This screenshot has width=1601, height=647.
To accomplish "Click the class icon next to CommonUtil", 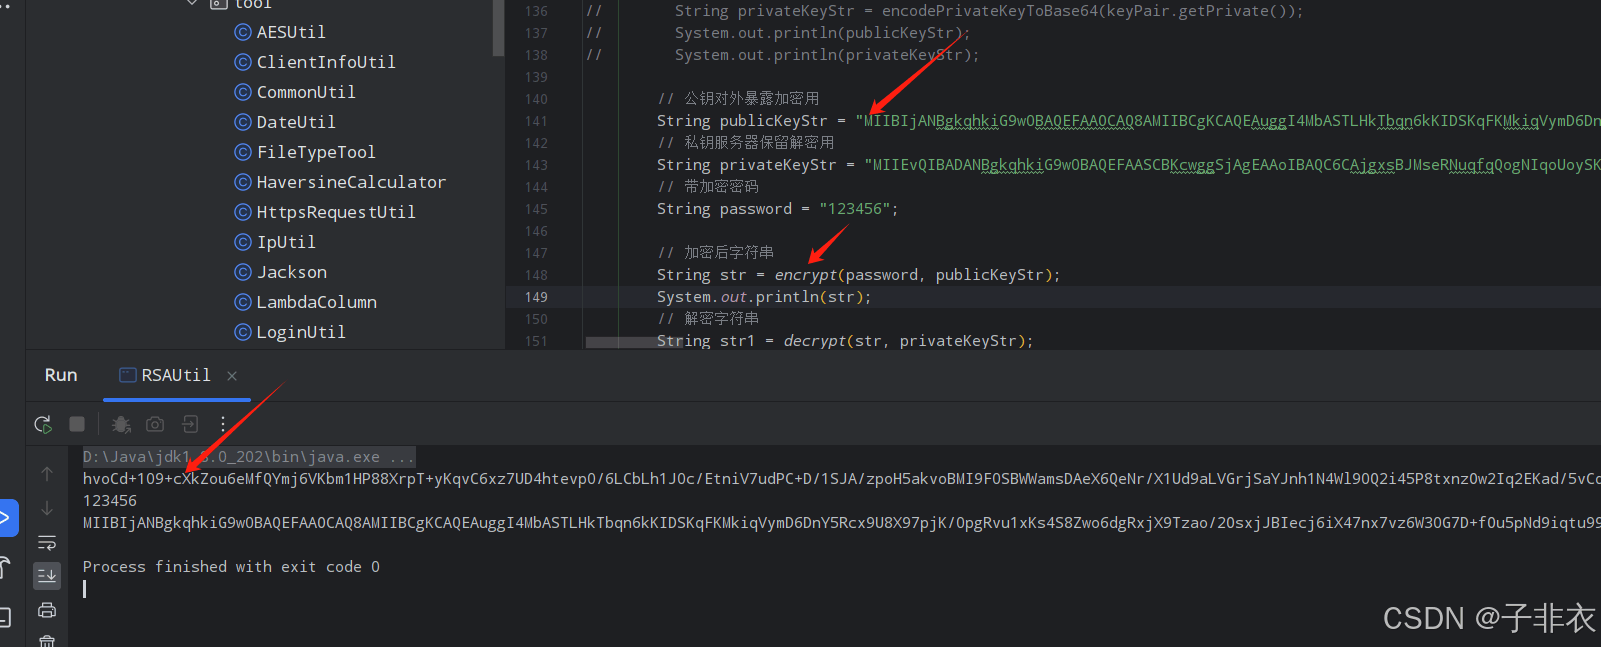I will [x=243, y=92].
